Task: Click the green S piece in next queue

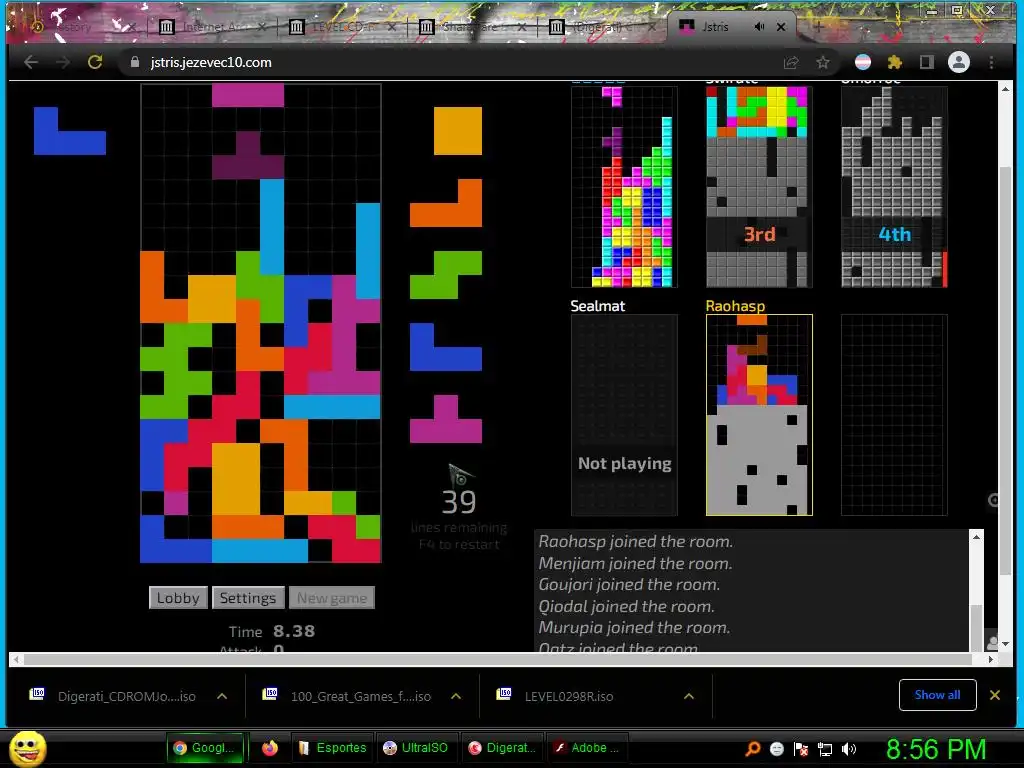Action: click(x=446, y=275)
